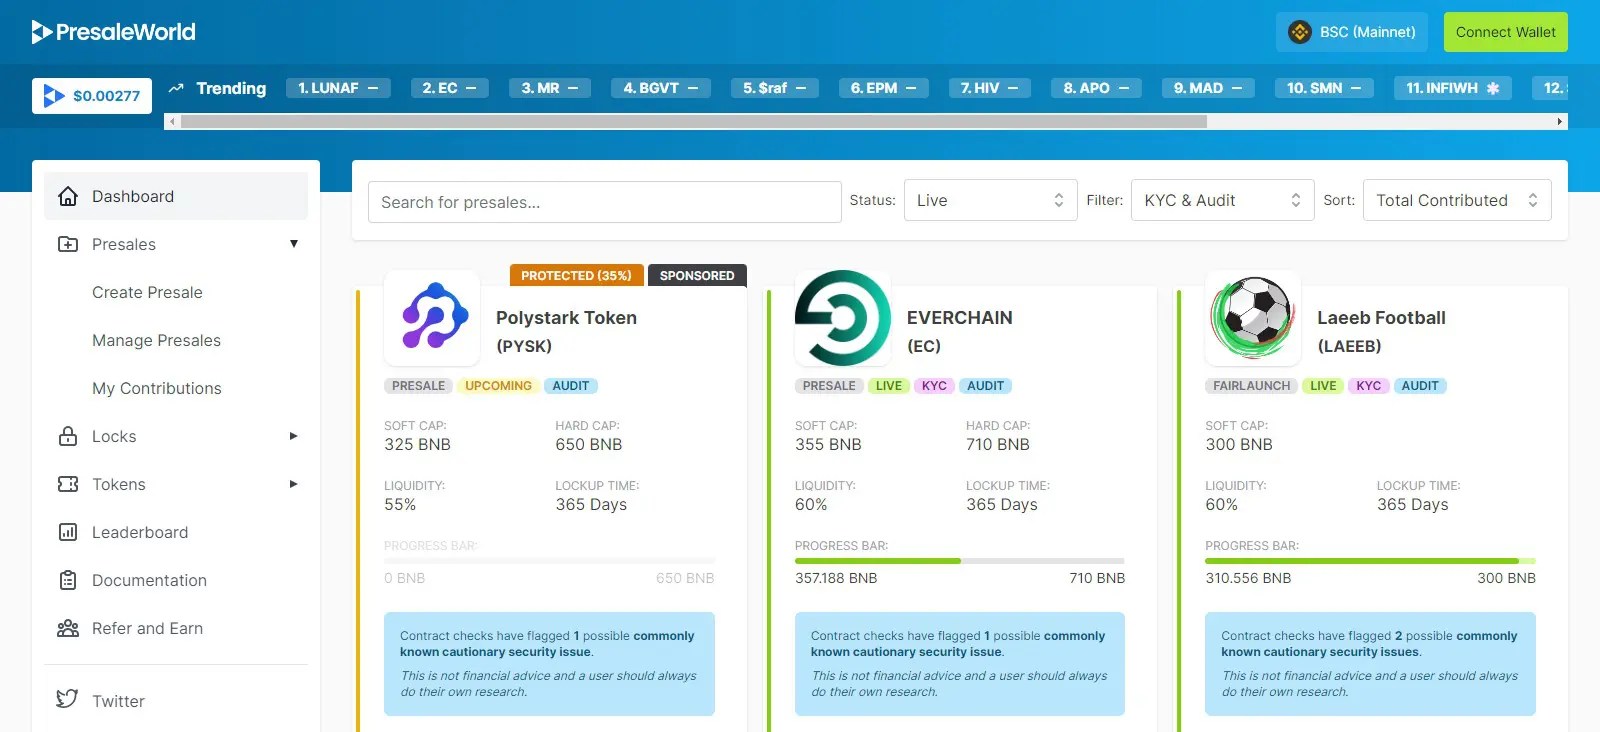Screen dimensions: 1600x732
Task: Click trending token 2. EC
Action: 449,88
